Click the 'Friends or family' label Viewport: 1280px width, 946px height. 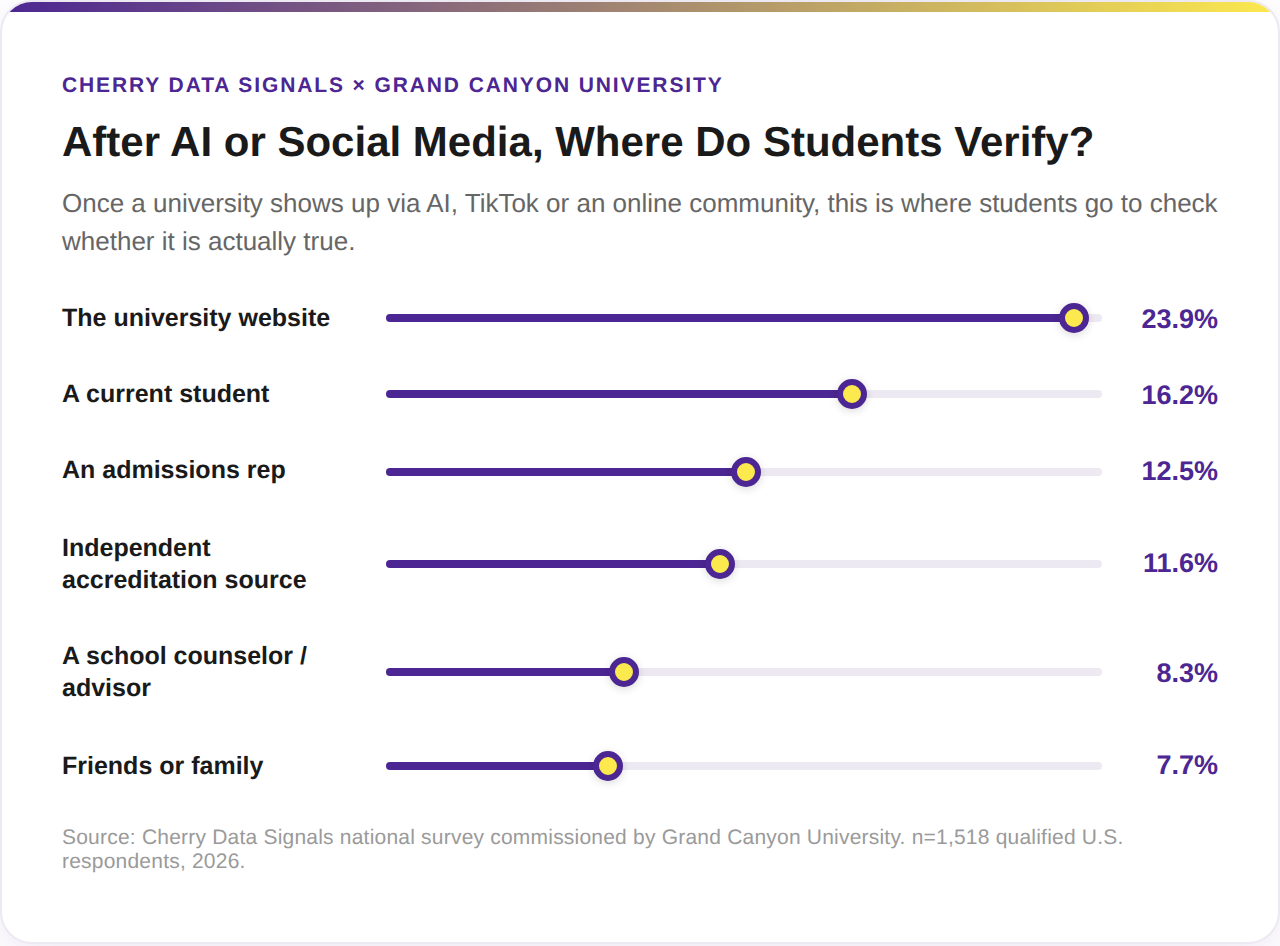tap(163, 766)
